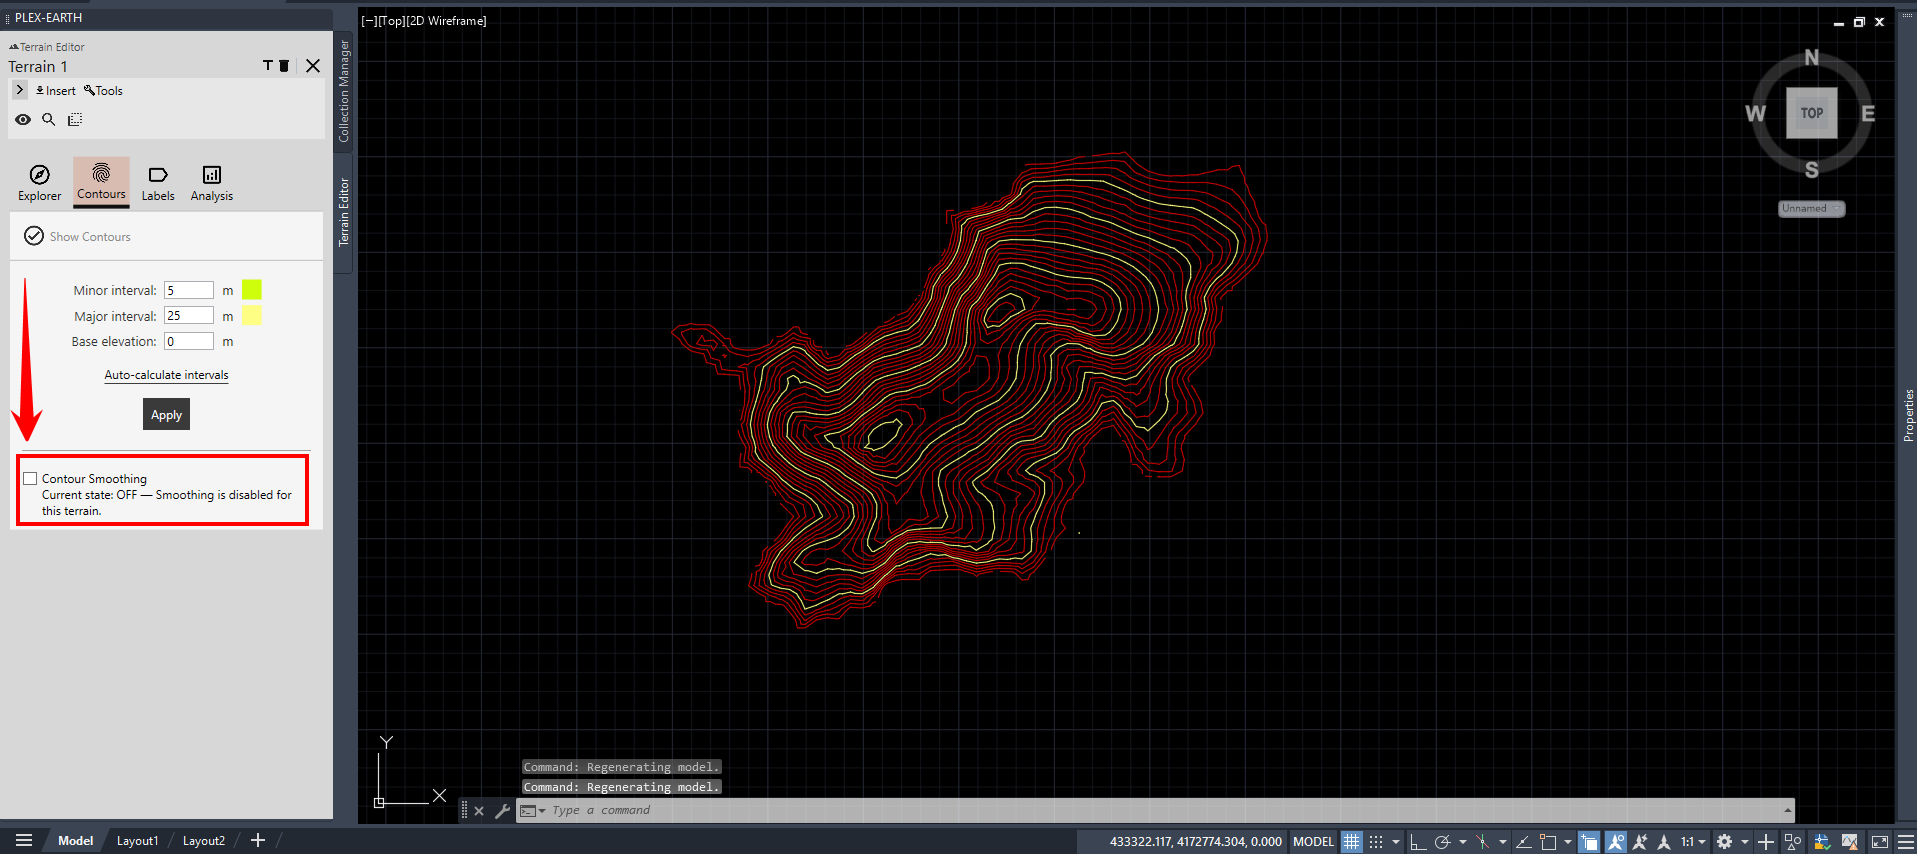Zoom to terrain using magnifier icon
This screenshot has height=854, width=1917.
48,120
